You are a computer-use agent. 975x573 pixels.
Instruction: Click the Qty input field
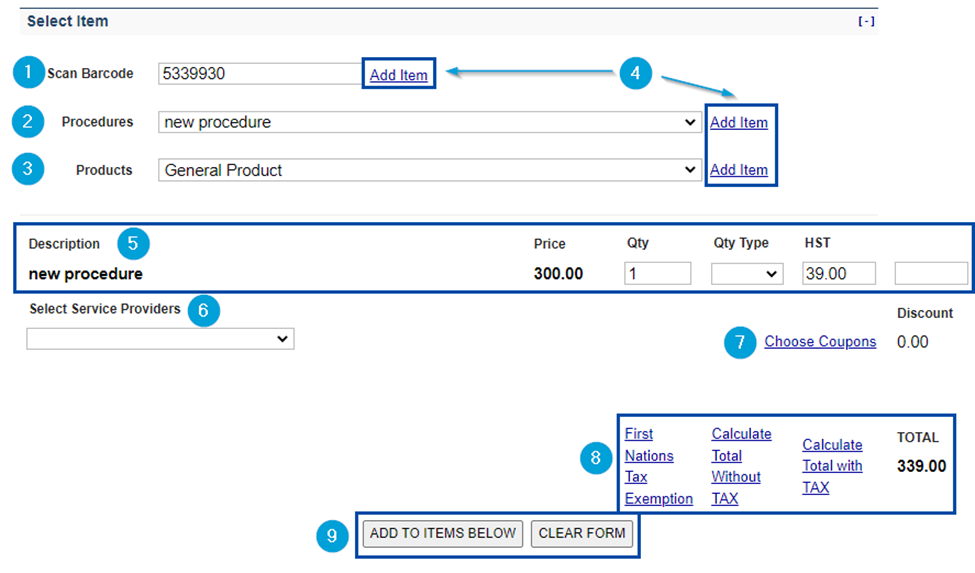click(x=657, y=273)
